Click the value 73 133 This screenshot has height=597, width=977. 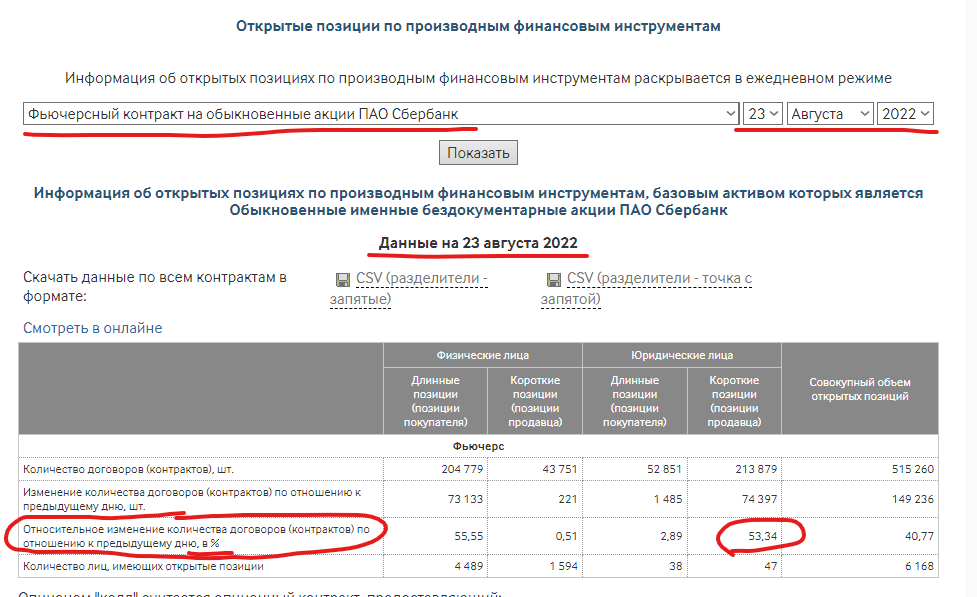(x=465, y=499)
